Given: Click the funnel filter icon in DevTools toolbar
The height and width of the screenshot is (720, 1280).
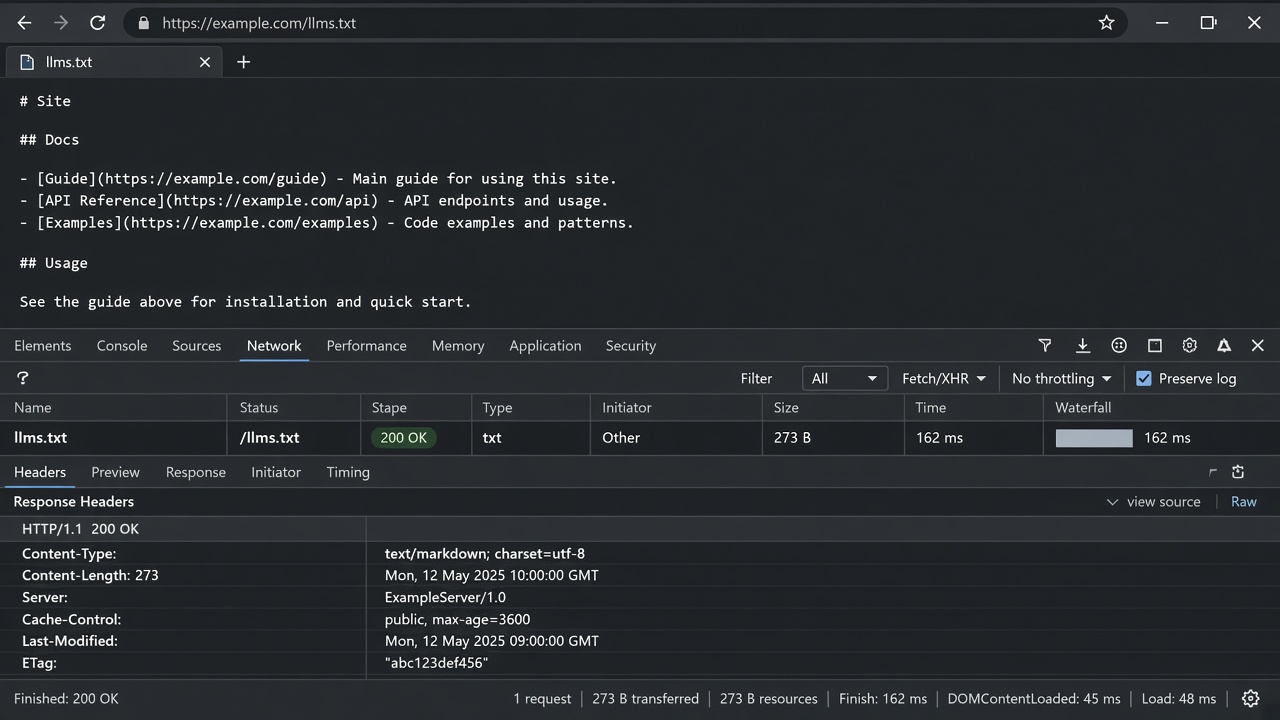Looking at the screenshot, I should (1045, 345).
